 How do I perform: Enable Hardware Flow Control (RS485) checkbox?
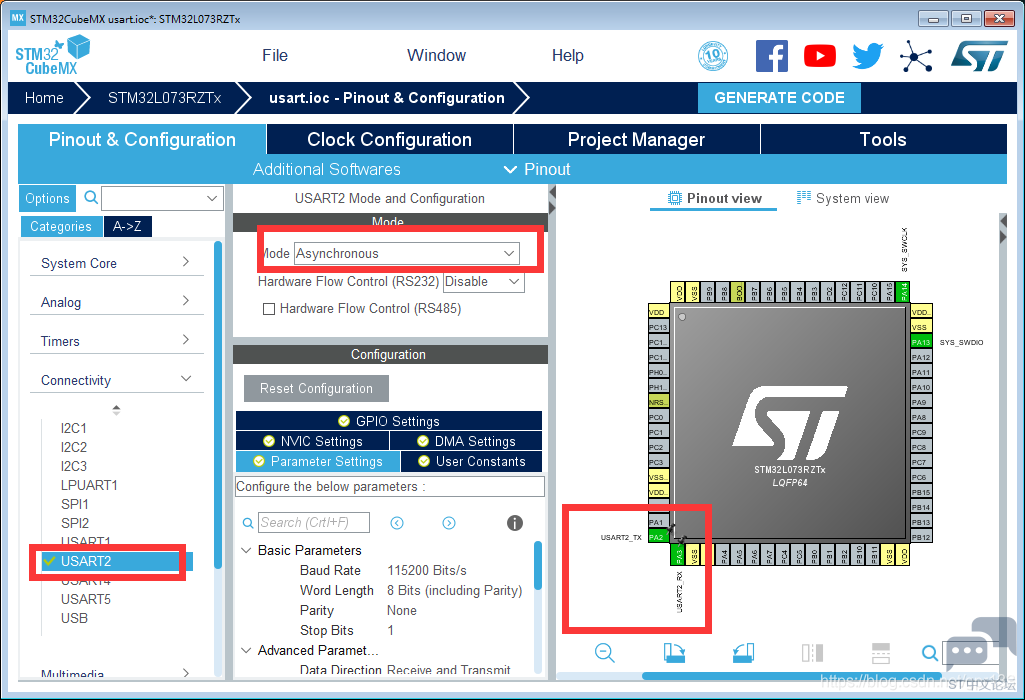click(269, 308)
